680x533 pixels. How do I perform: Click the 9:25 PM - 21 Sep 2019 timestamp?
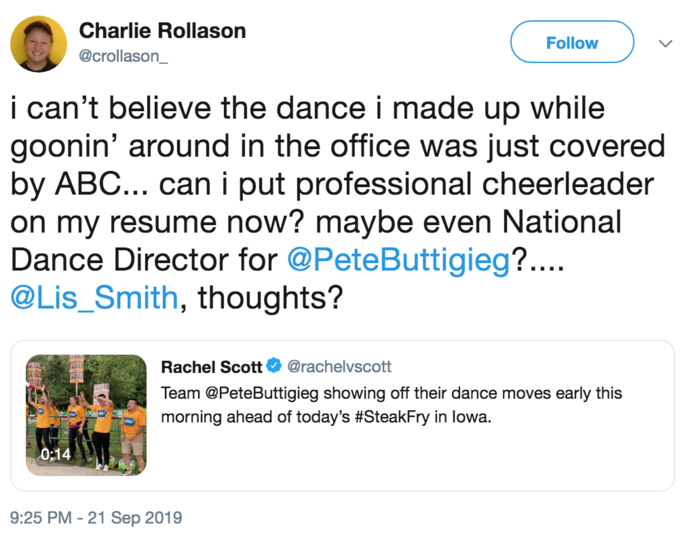tap(96, 517)
